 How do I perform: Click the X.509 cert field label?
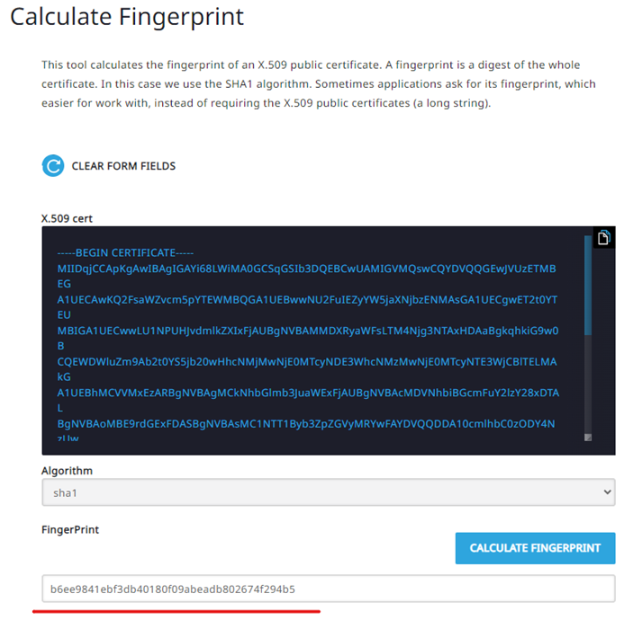[67, 219]
